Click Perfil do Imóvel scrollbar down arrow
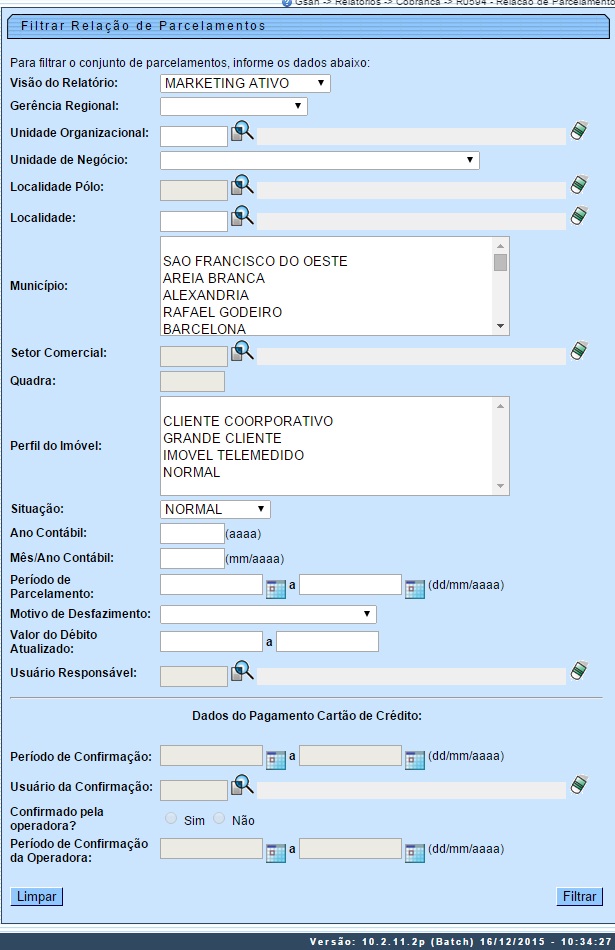The height and width of the screenshot is (950, 615). coord(500,486)
